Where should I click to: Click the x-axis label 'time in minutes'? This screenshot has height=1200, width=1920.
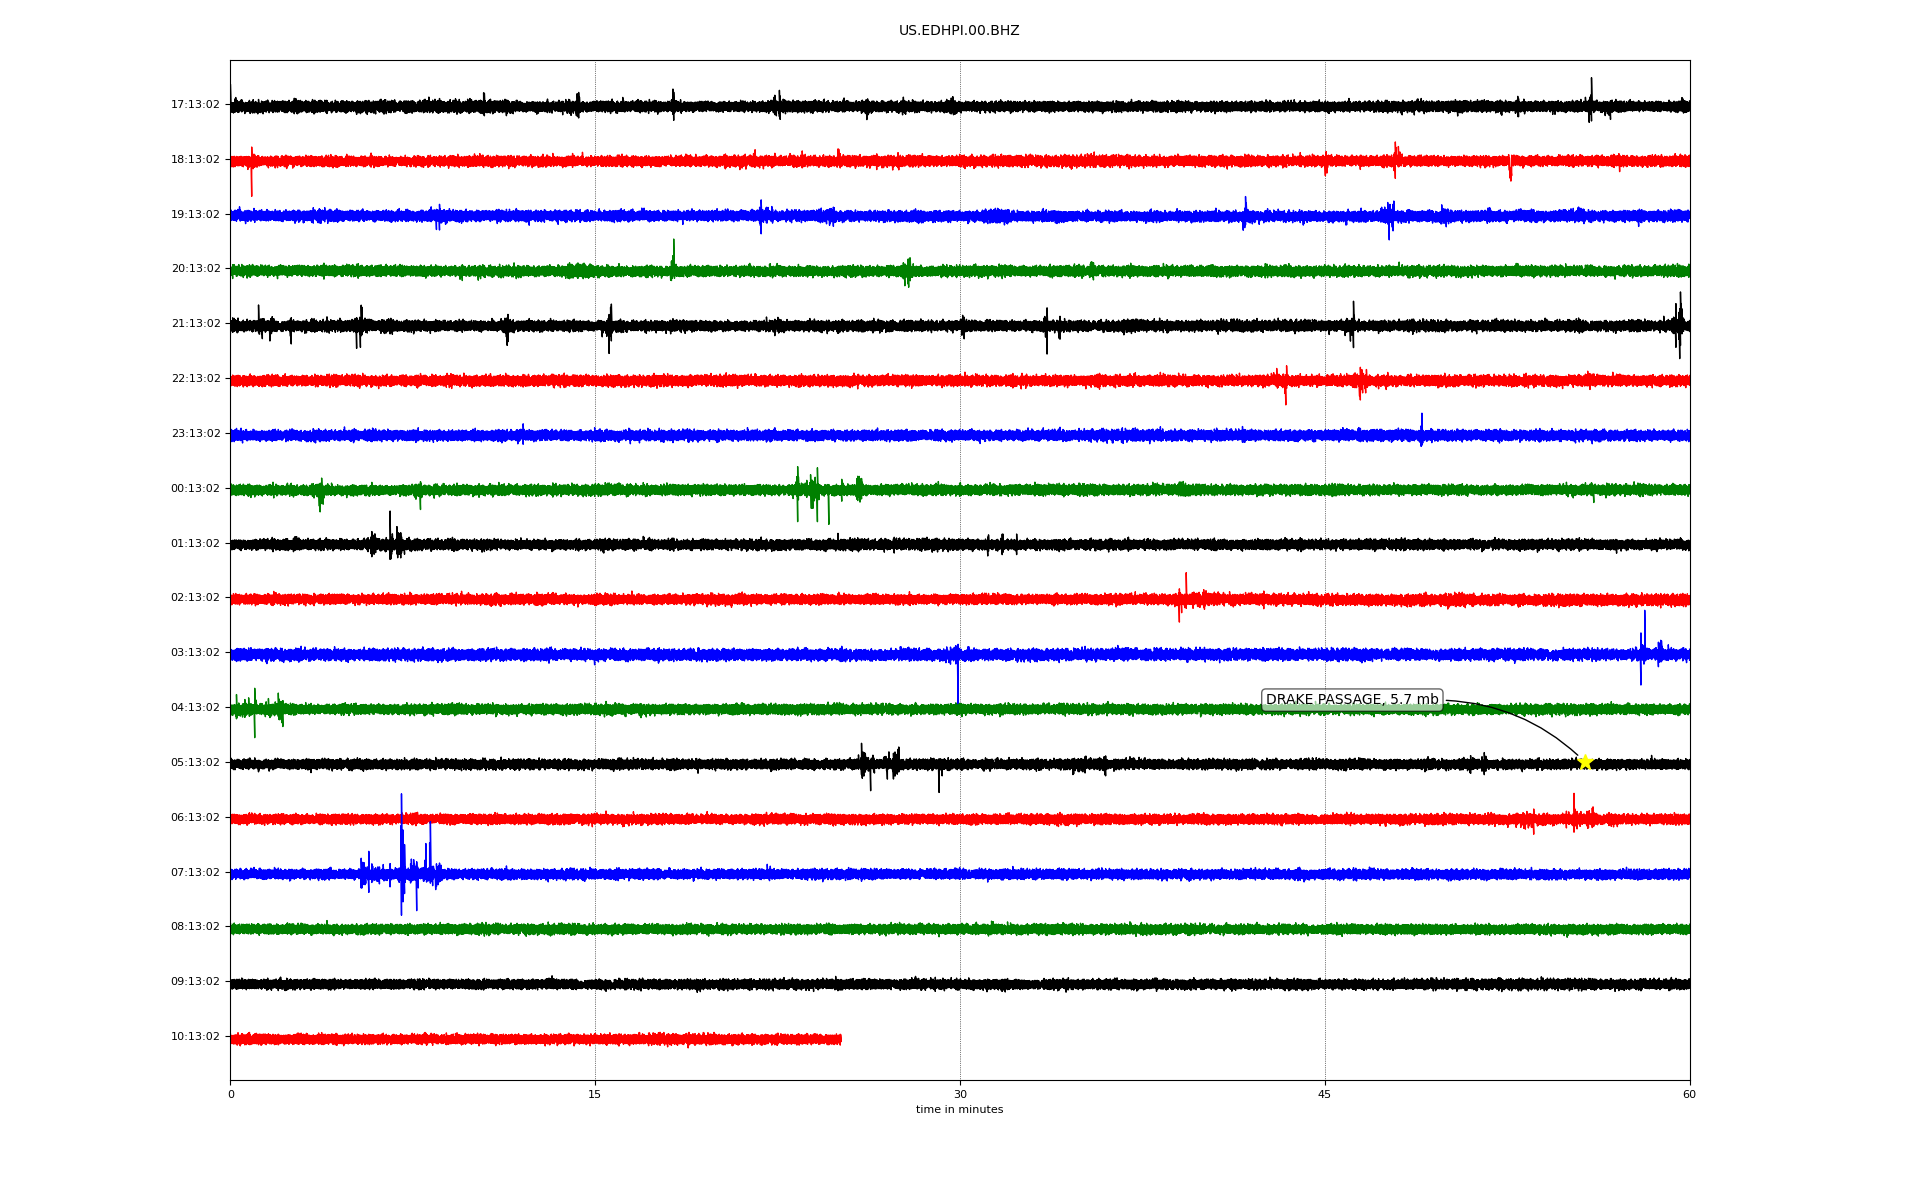959,1110
